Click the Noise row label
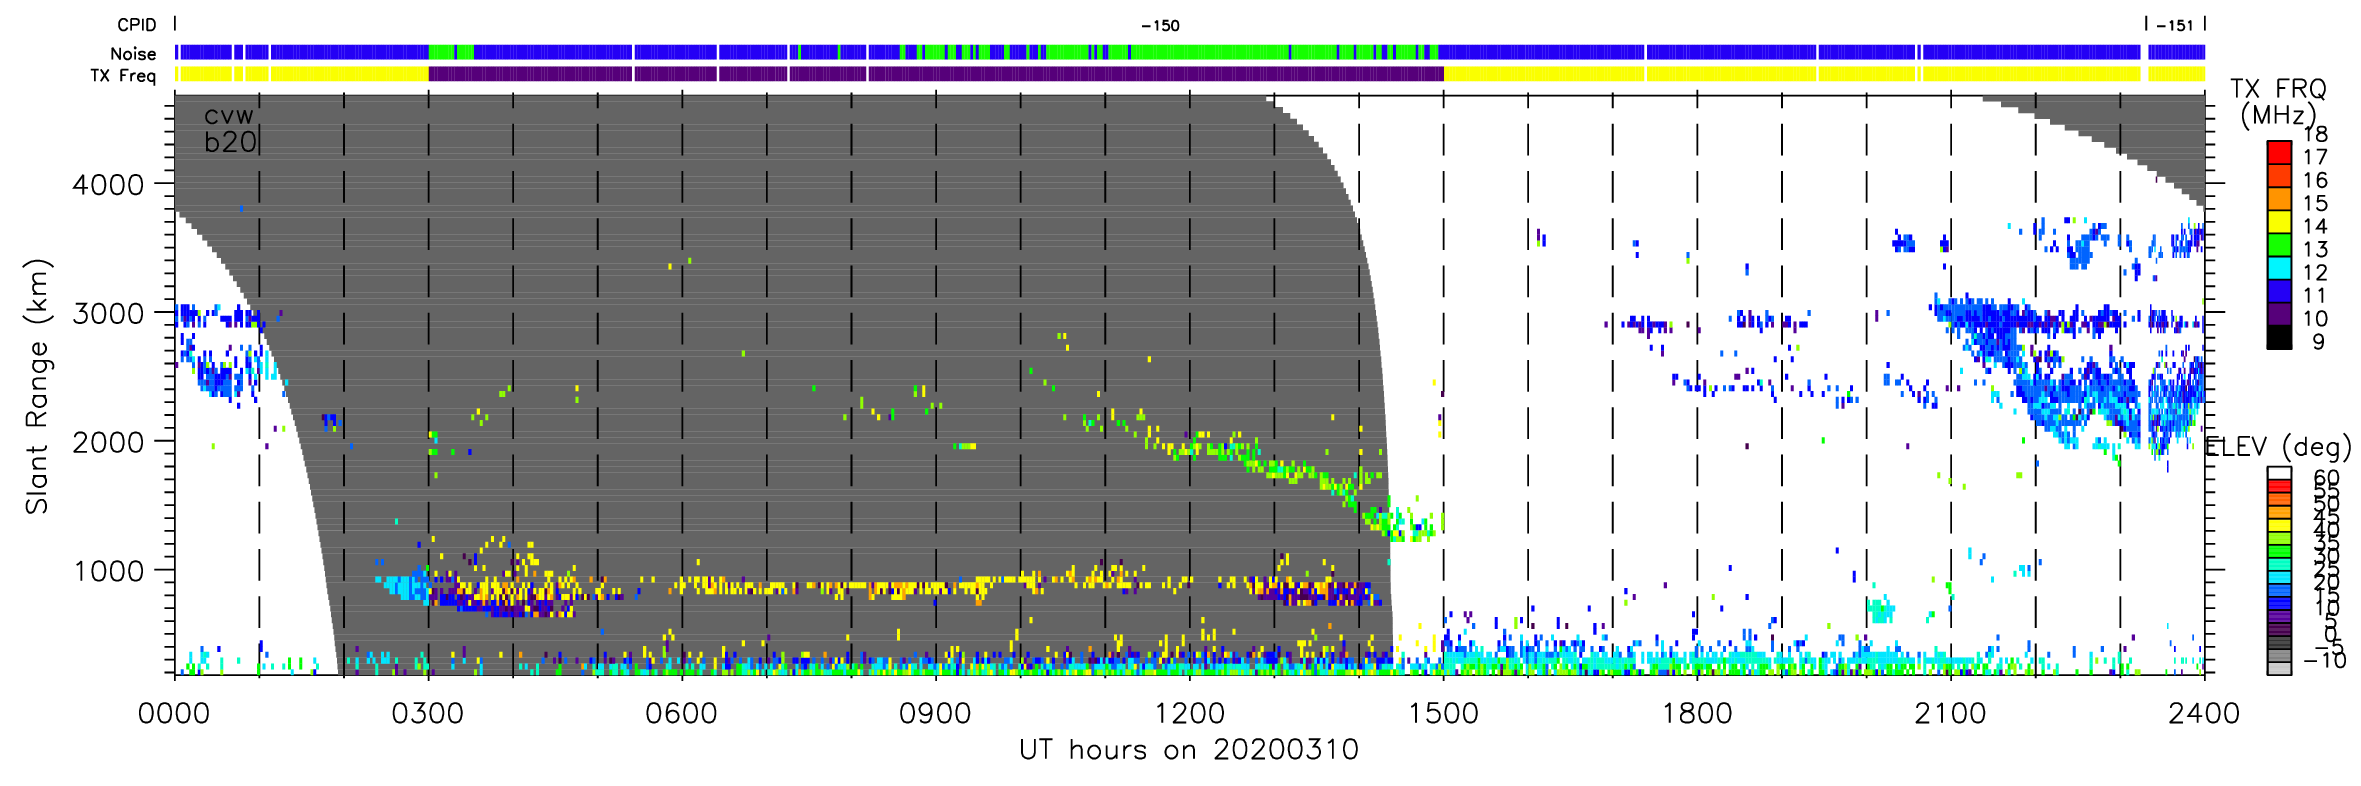 point(133,54)
